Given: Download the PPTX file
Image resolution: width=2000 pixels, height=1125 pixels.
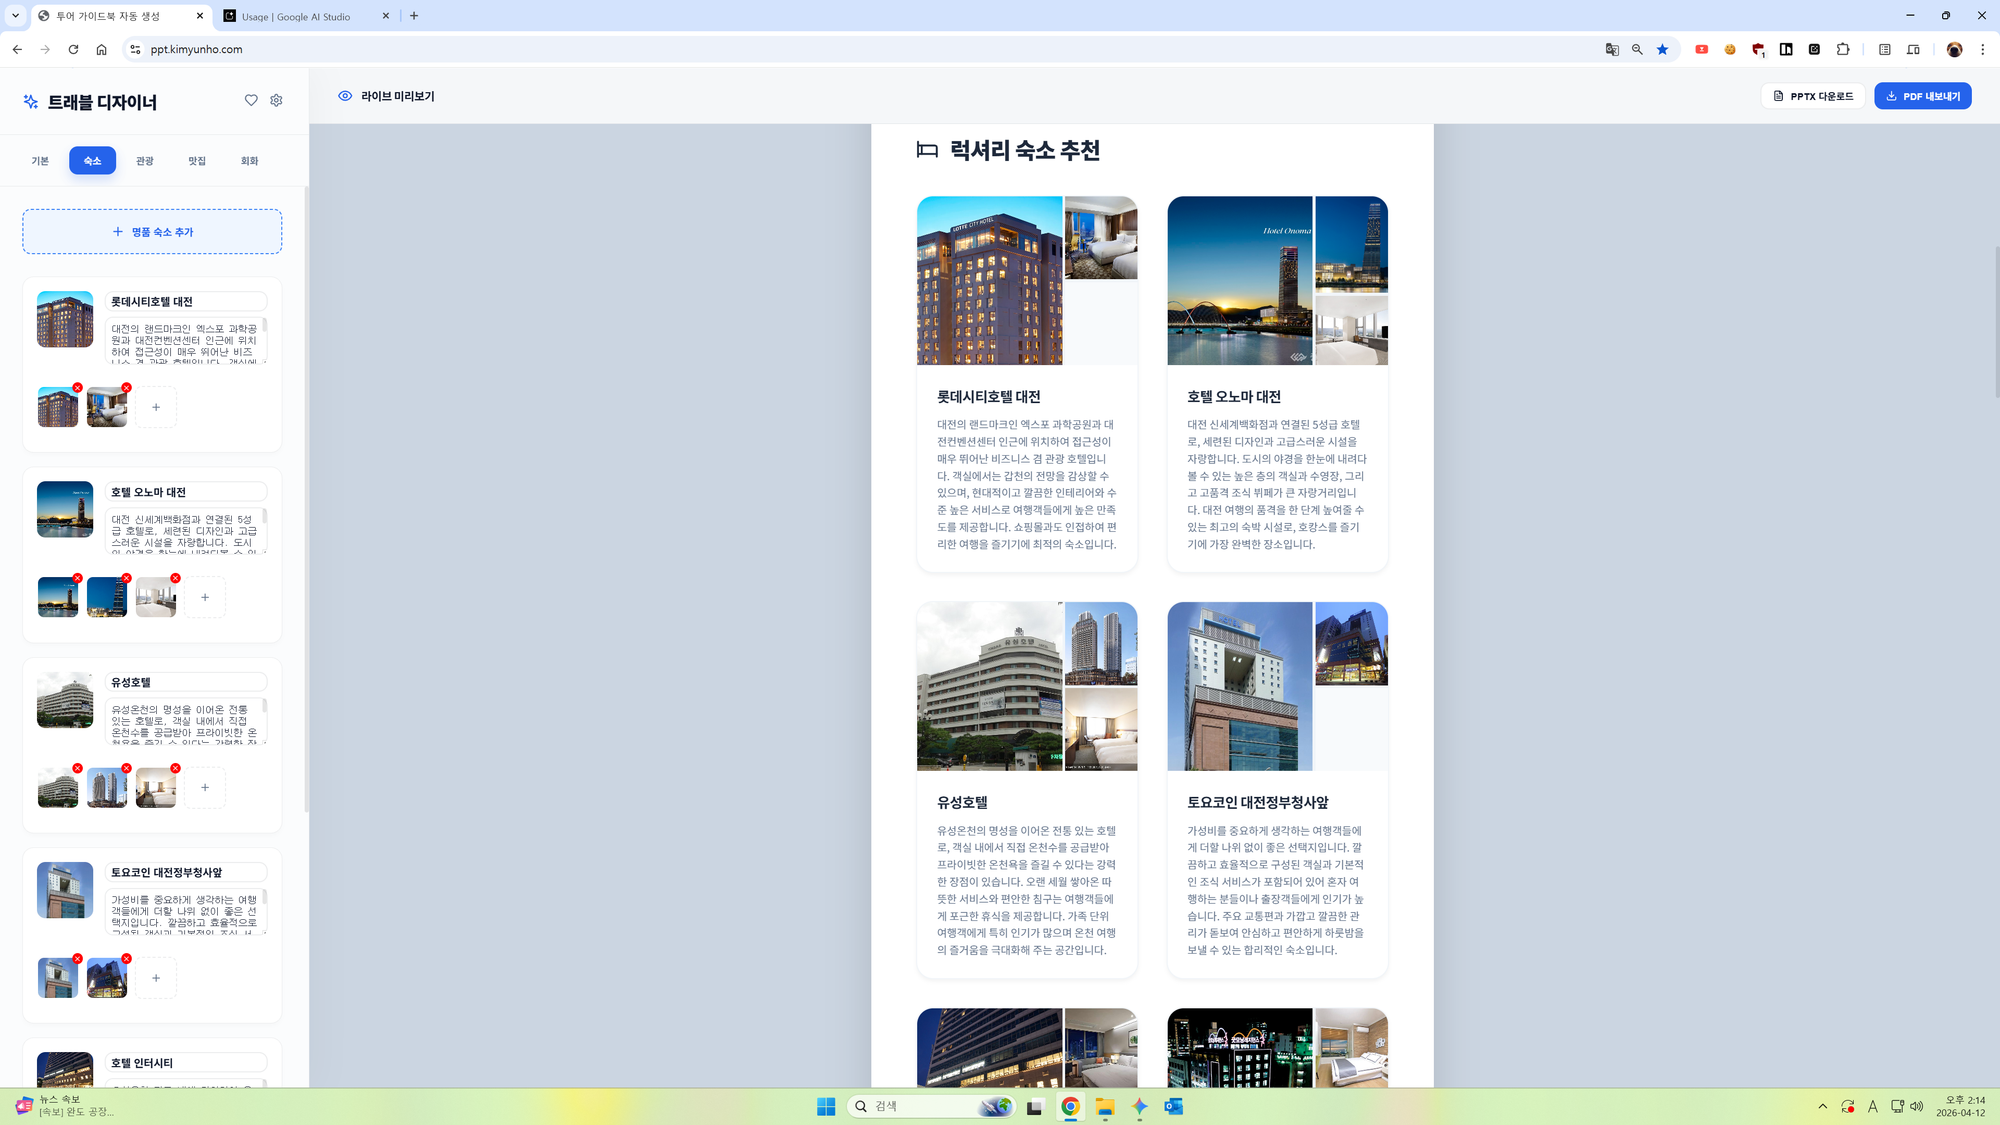Looking at the screenshot, I should coord(1813,96).
